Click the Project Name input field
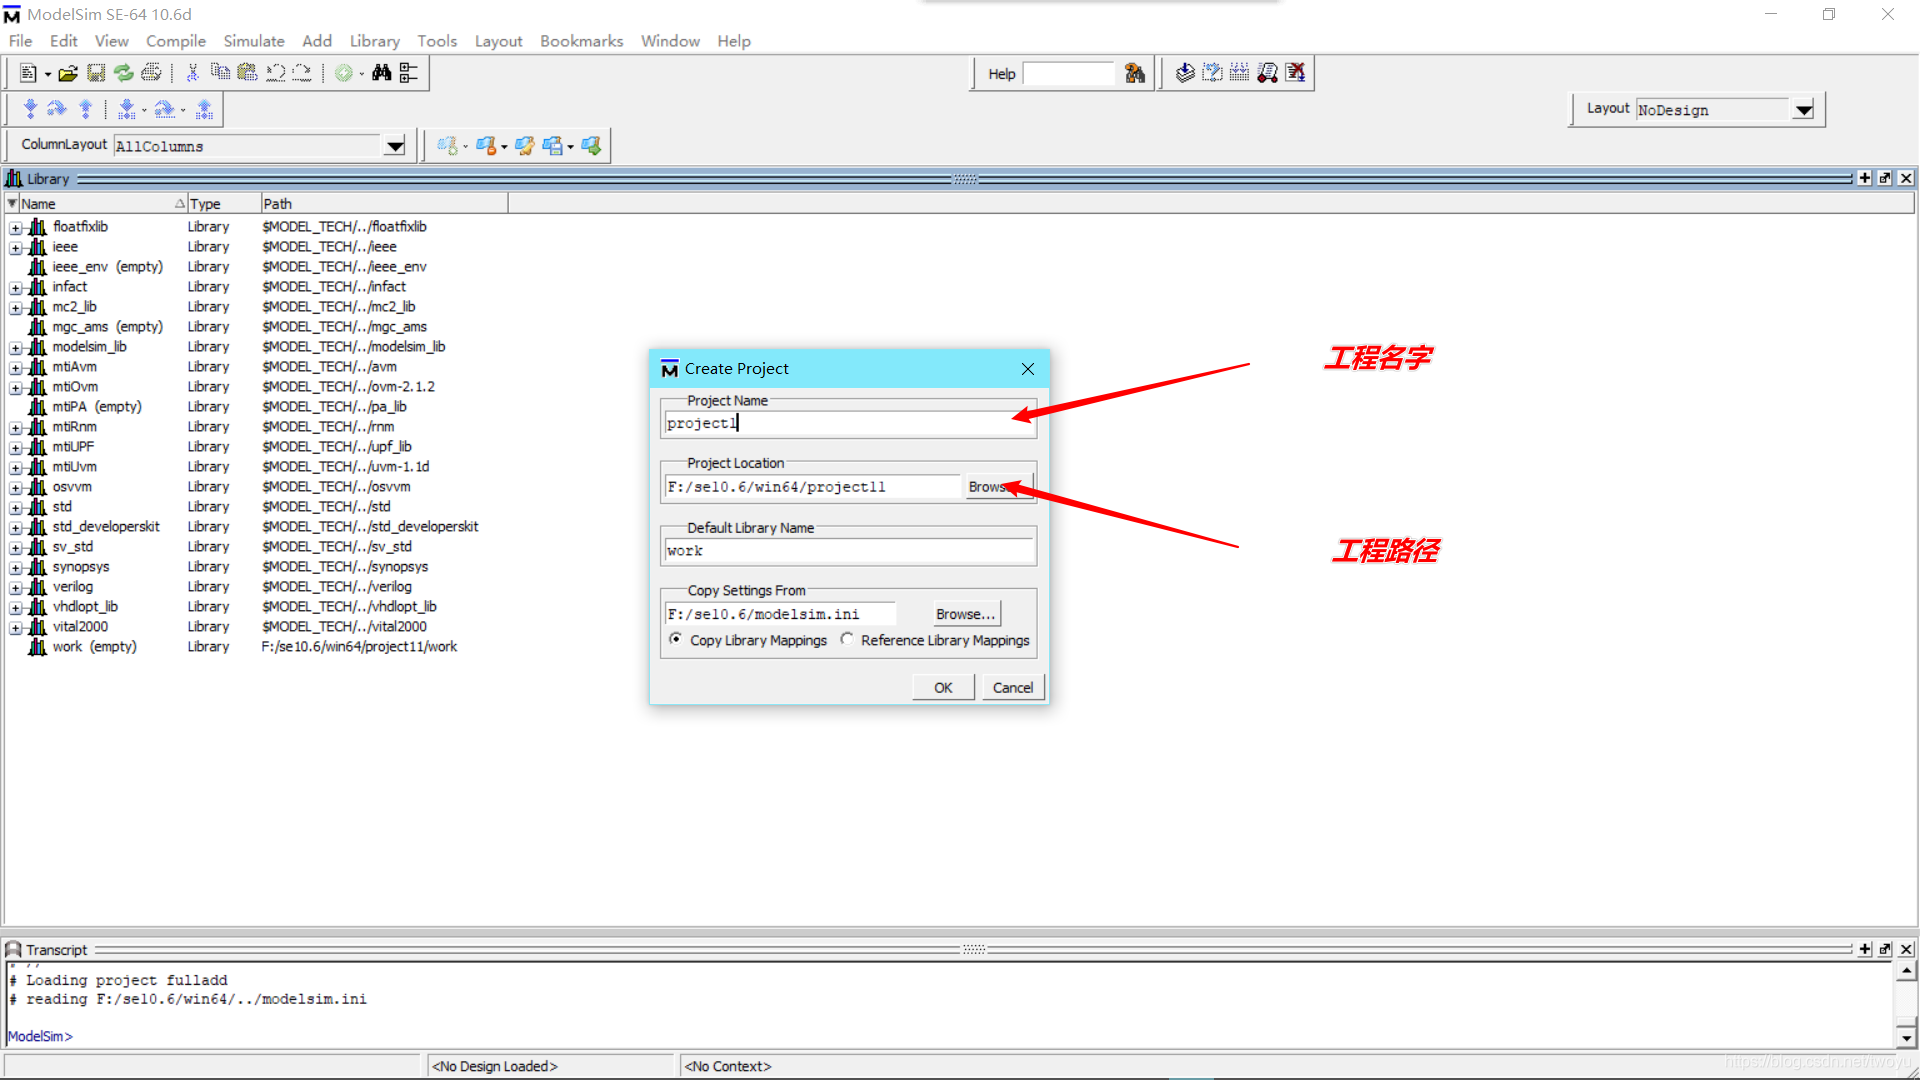This screenshot has width=1920, height=1080. coord(848,422)
